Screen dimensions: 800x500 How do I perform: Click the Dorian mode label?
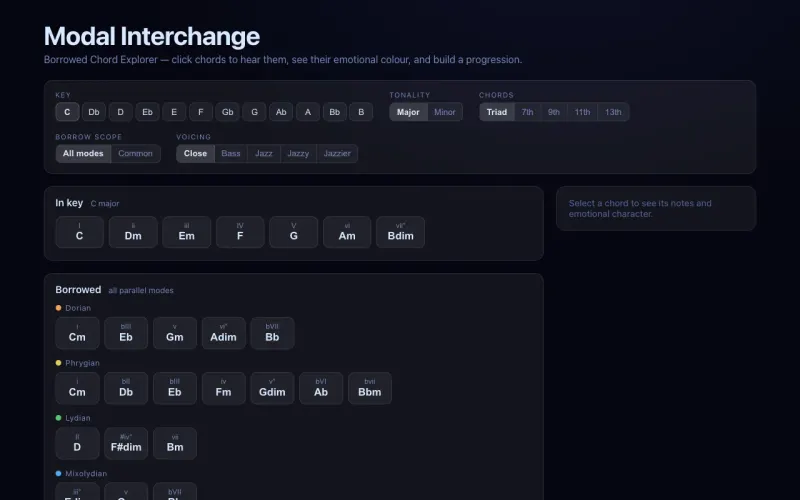[78, 308]
